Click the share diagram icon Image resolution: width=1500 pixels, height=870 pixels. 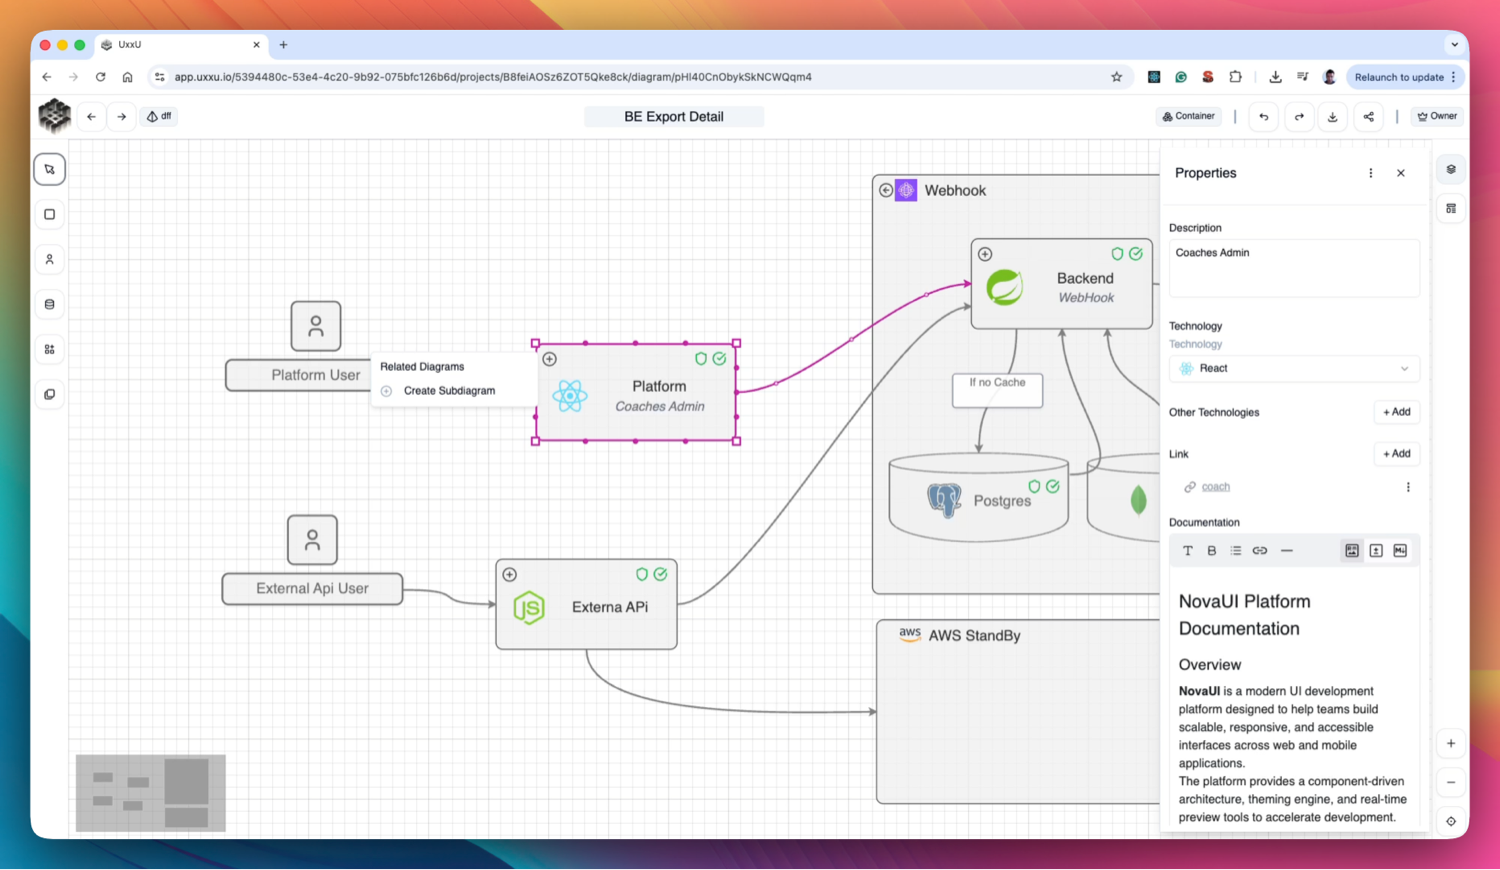click(1368, 117)
